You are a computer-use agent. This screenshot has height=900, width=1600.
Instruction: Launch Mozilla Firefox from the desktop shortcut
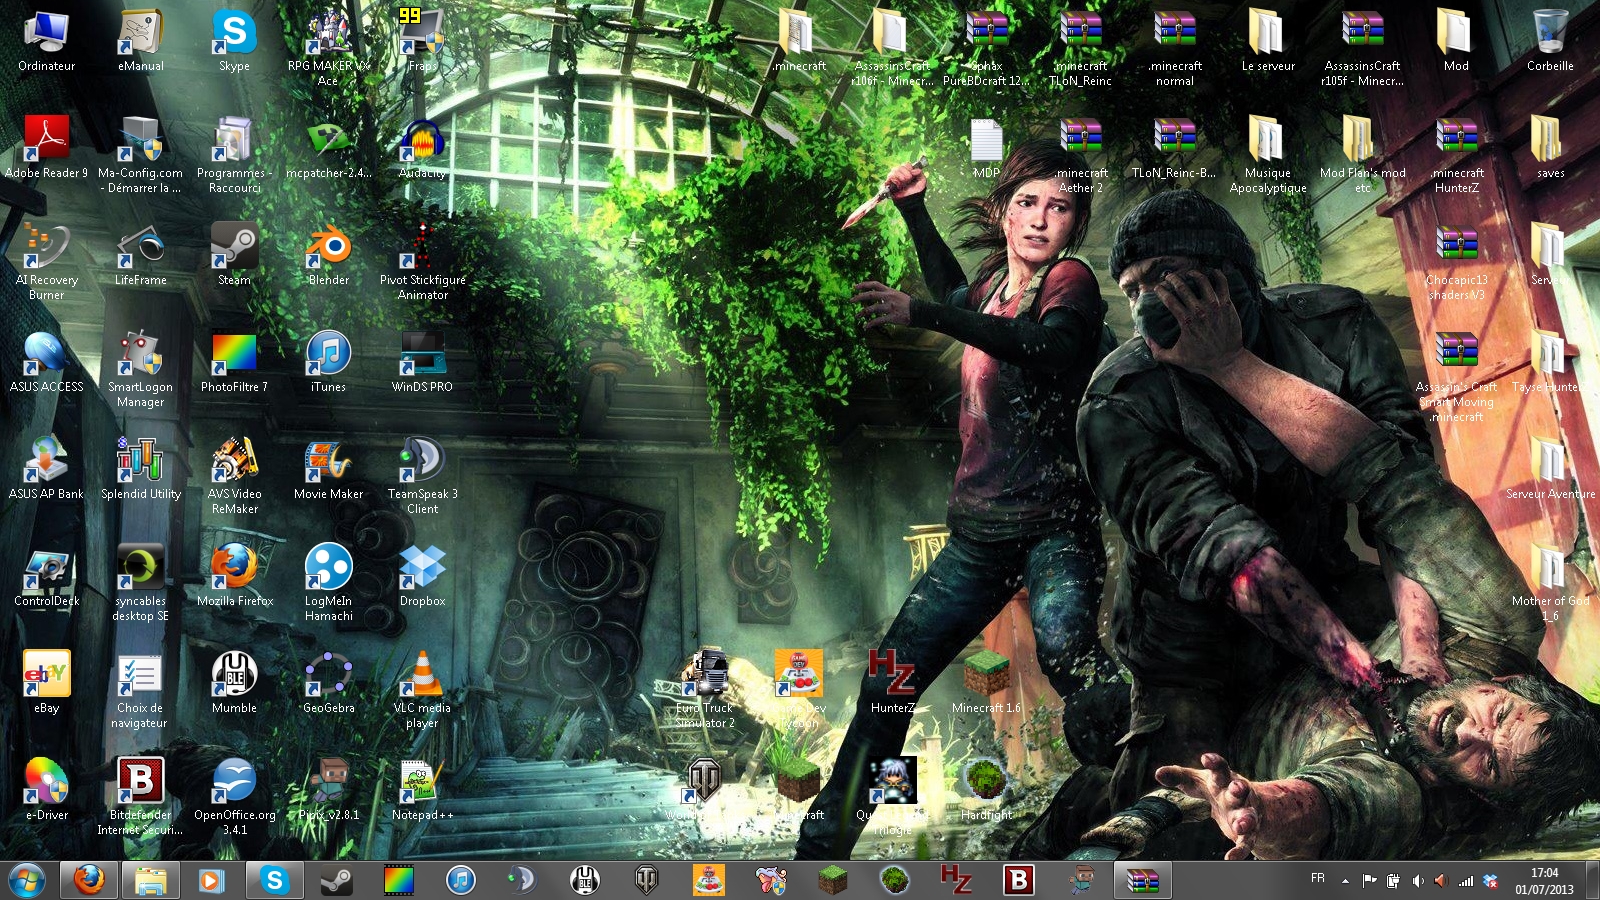234,575
